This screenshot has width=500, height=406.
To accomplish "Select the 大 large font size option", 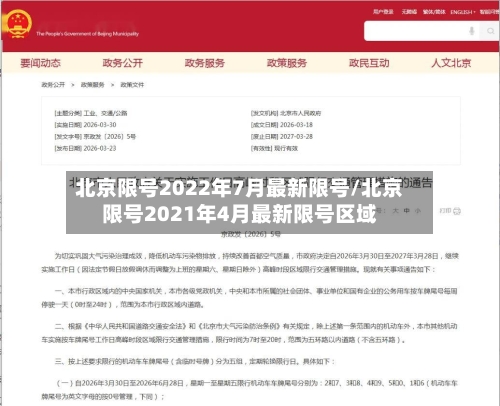I will pyautogui.click(x=396, y=211).
